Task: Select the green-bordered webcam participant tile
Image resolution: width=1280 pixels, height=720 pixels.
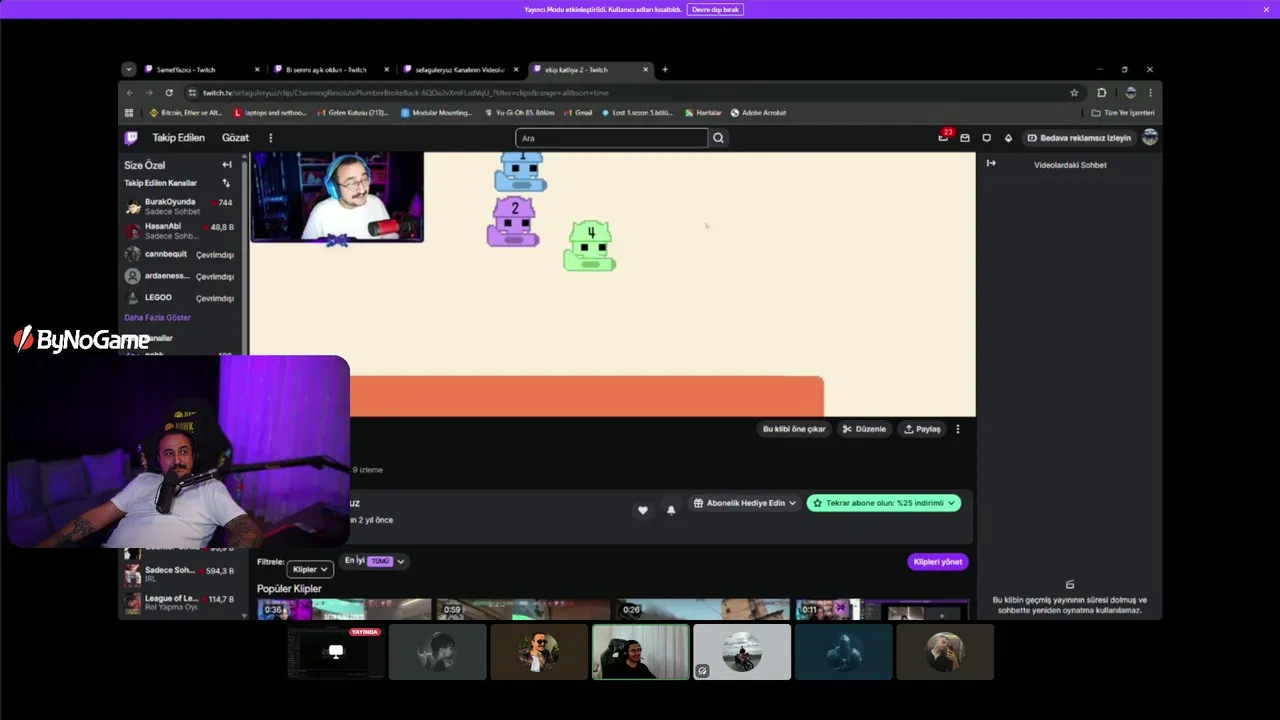Action: pos(641,652)
